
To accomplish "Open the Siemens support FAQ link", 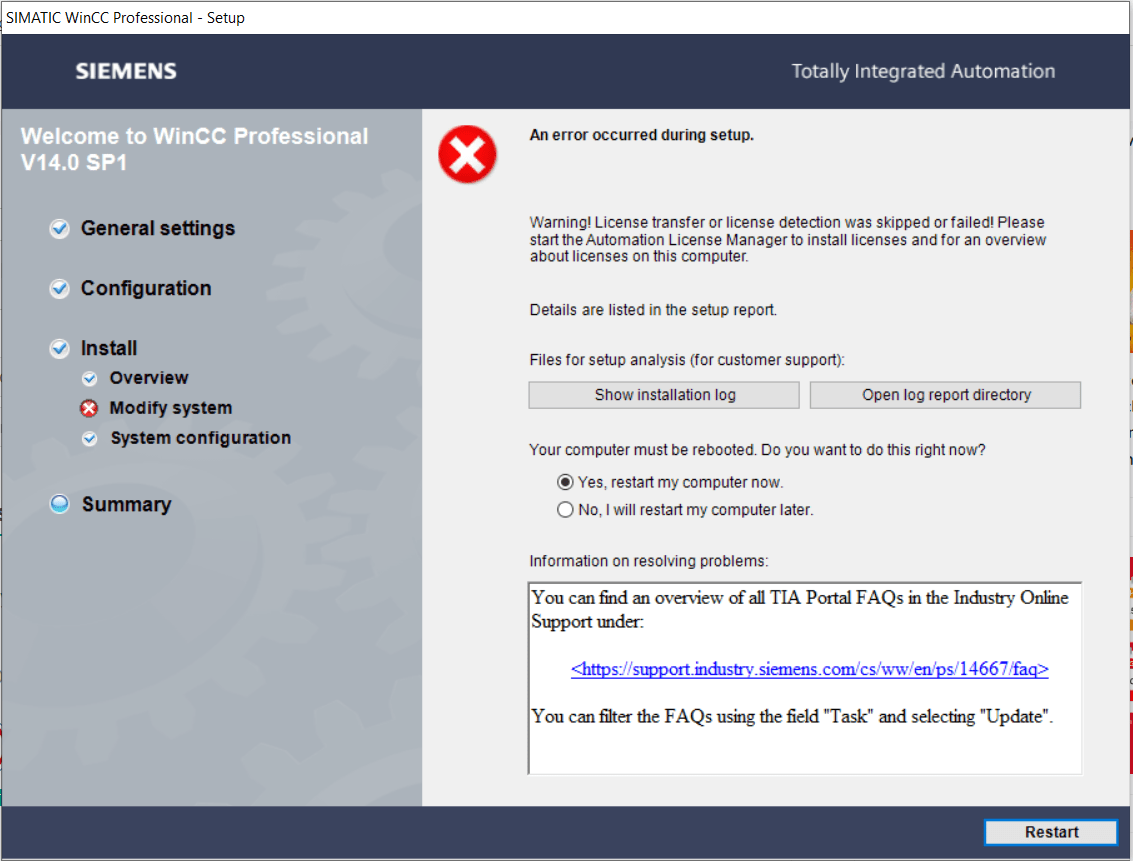I will (x=809, y=670).
